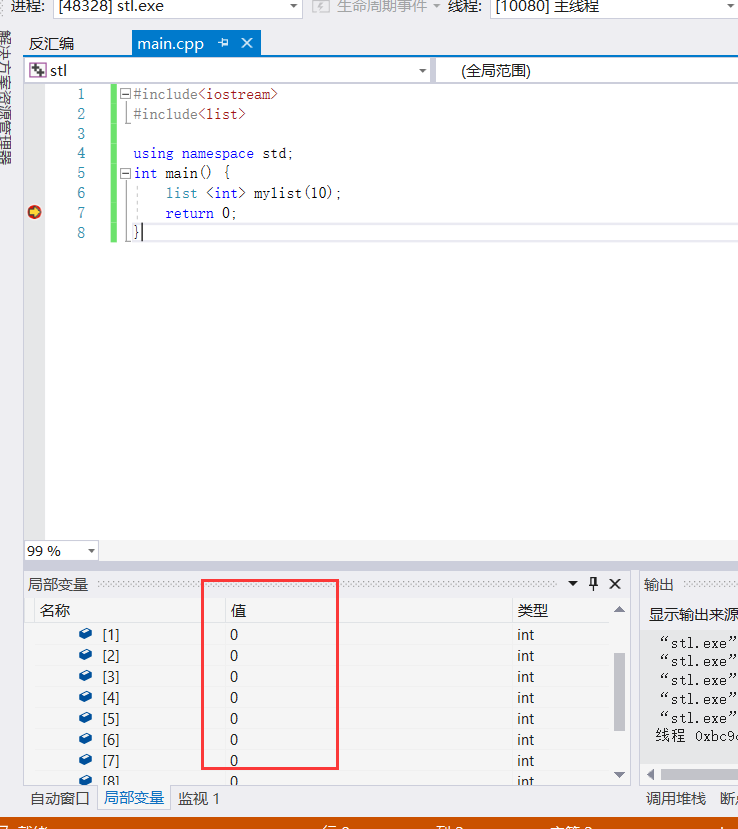This screenshot has height=829, width=738.
Task: Select the [6] variable row
Action: pyautogui.click(x=322, y=740)
